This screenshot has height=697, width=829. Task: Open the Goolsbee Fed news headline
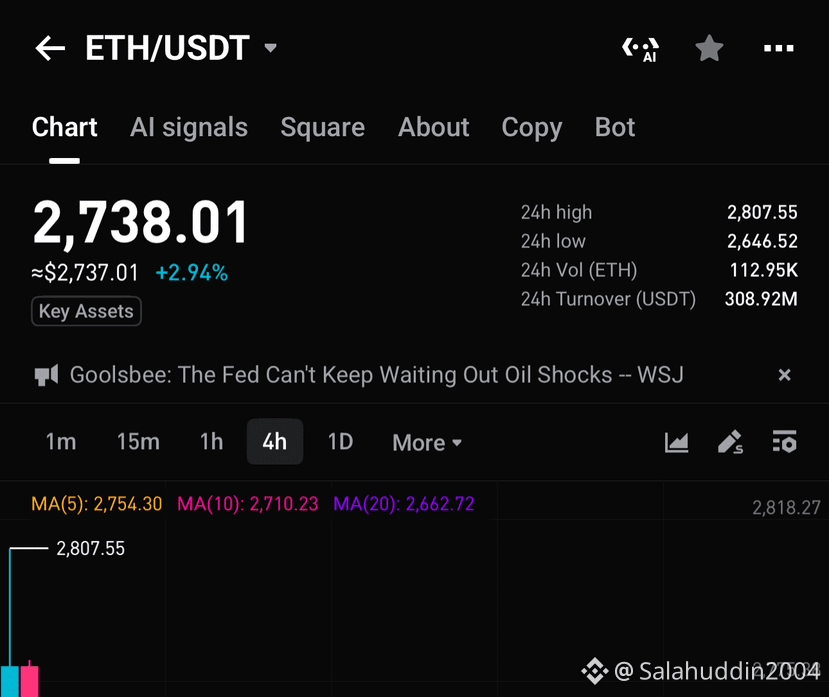[x=376, y=375]
